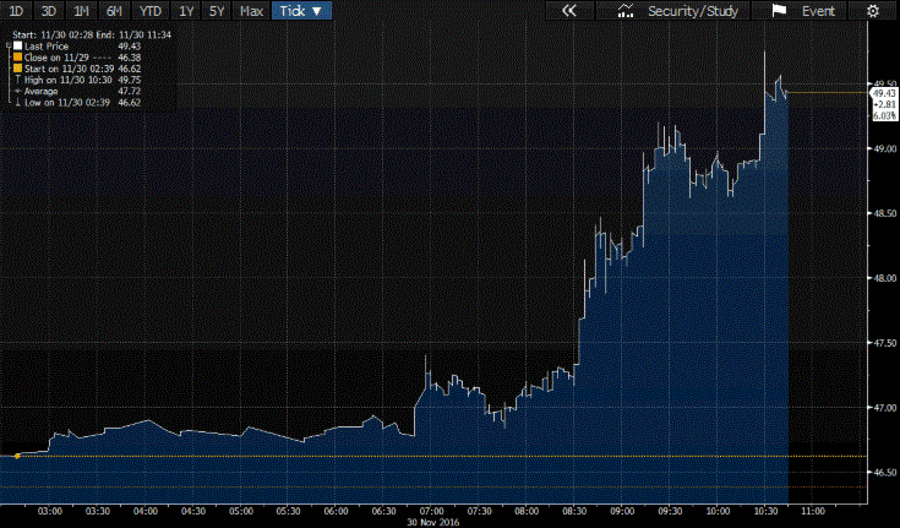Click the 06:30 time axis label
Screen dimensions: 900x528
click(x=383, y=511)
